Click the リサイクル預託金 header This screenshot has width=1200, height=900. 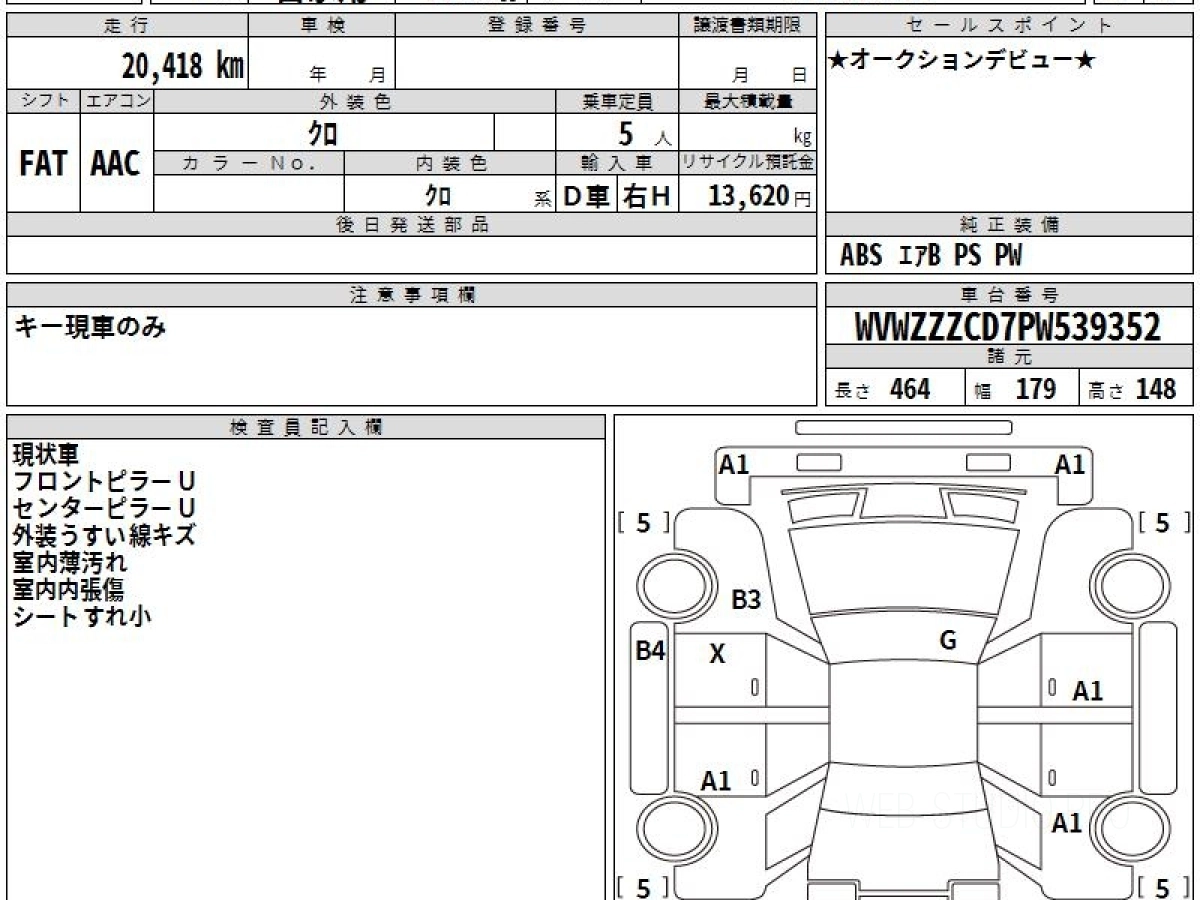coord(748,162)
